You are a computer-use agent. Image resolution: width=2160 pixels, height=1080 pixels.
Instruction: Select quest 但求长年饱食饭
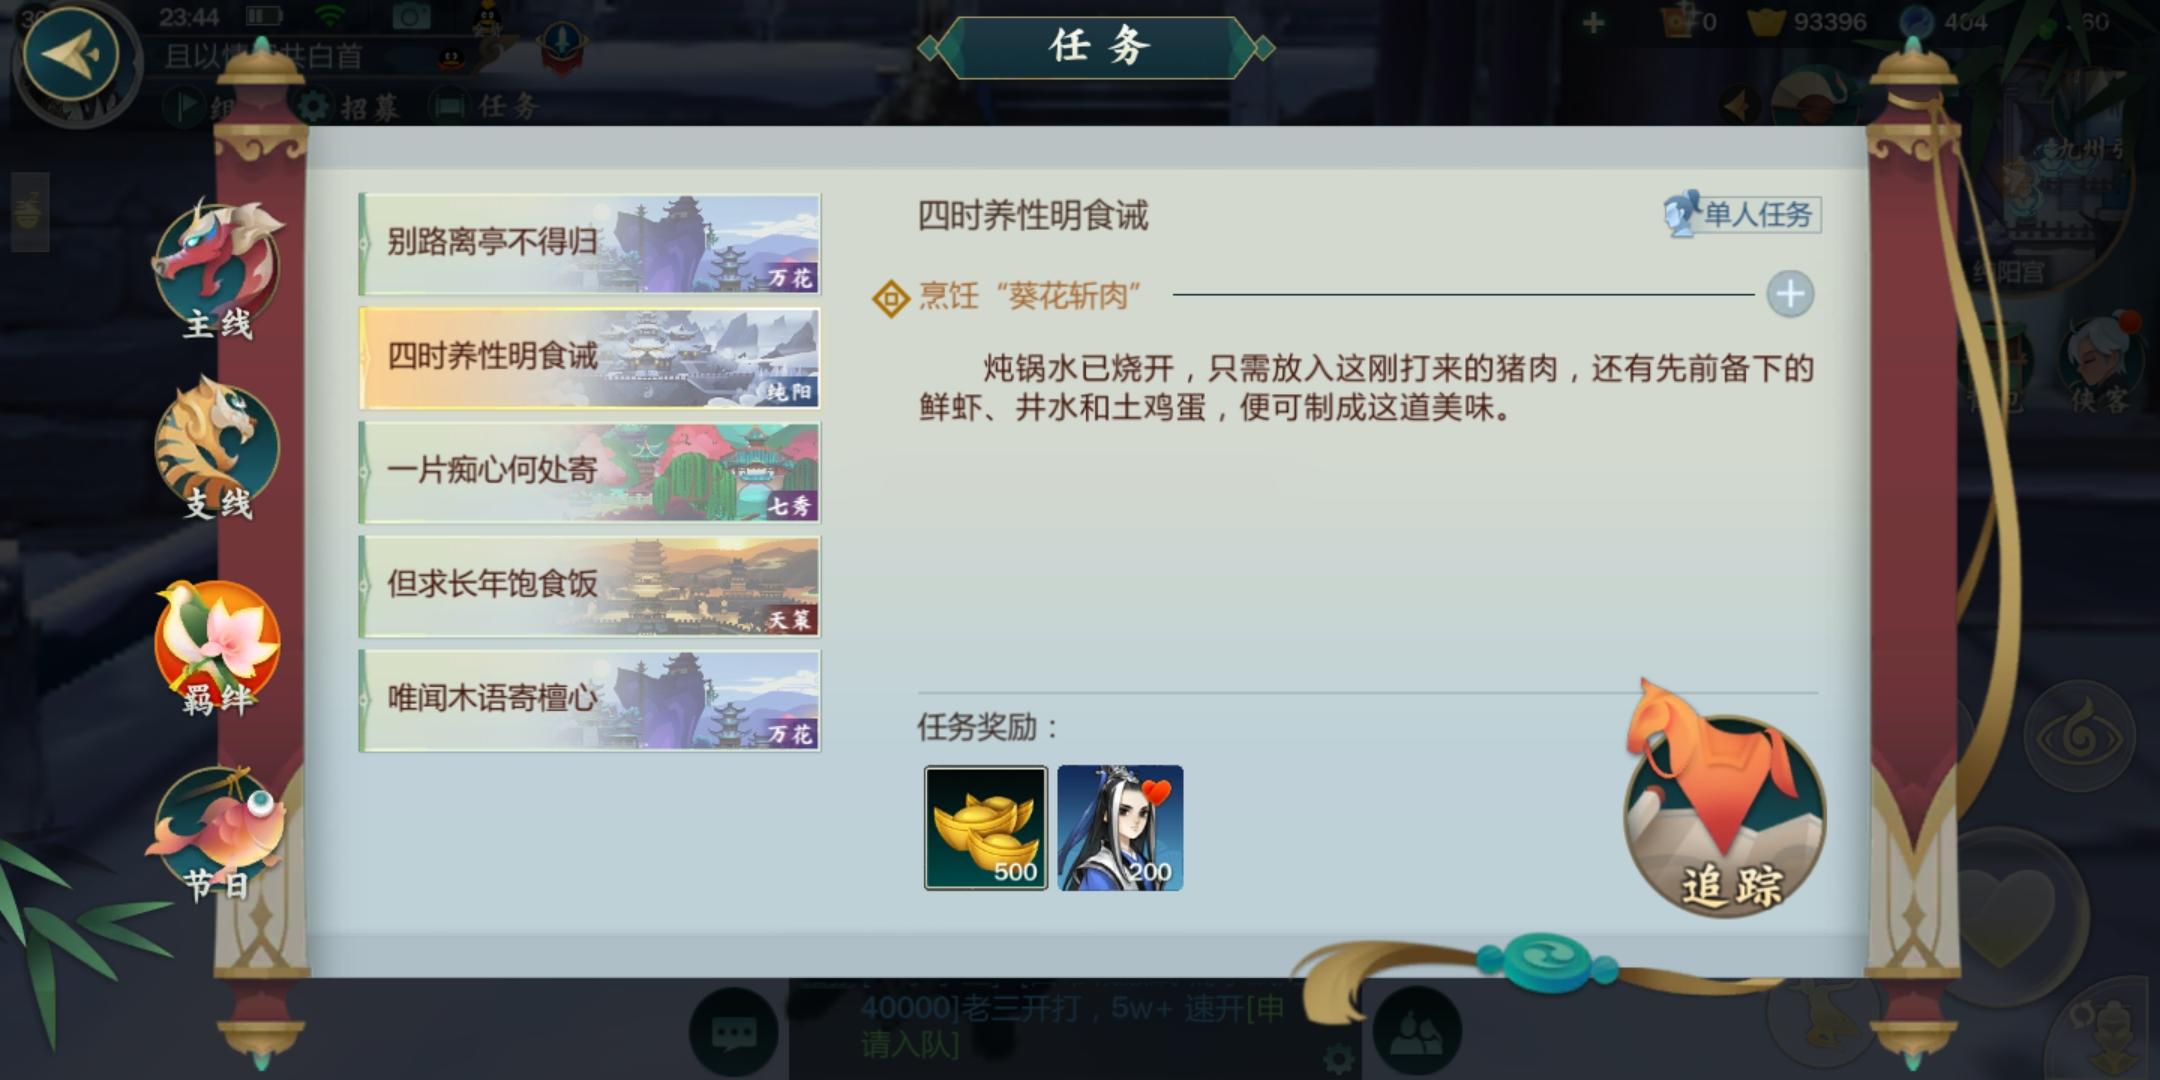[590, 586]
